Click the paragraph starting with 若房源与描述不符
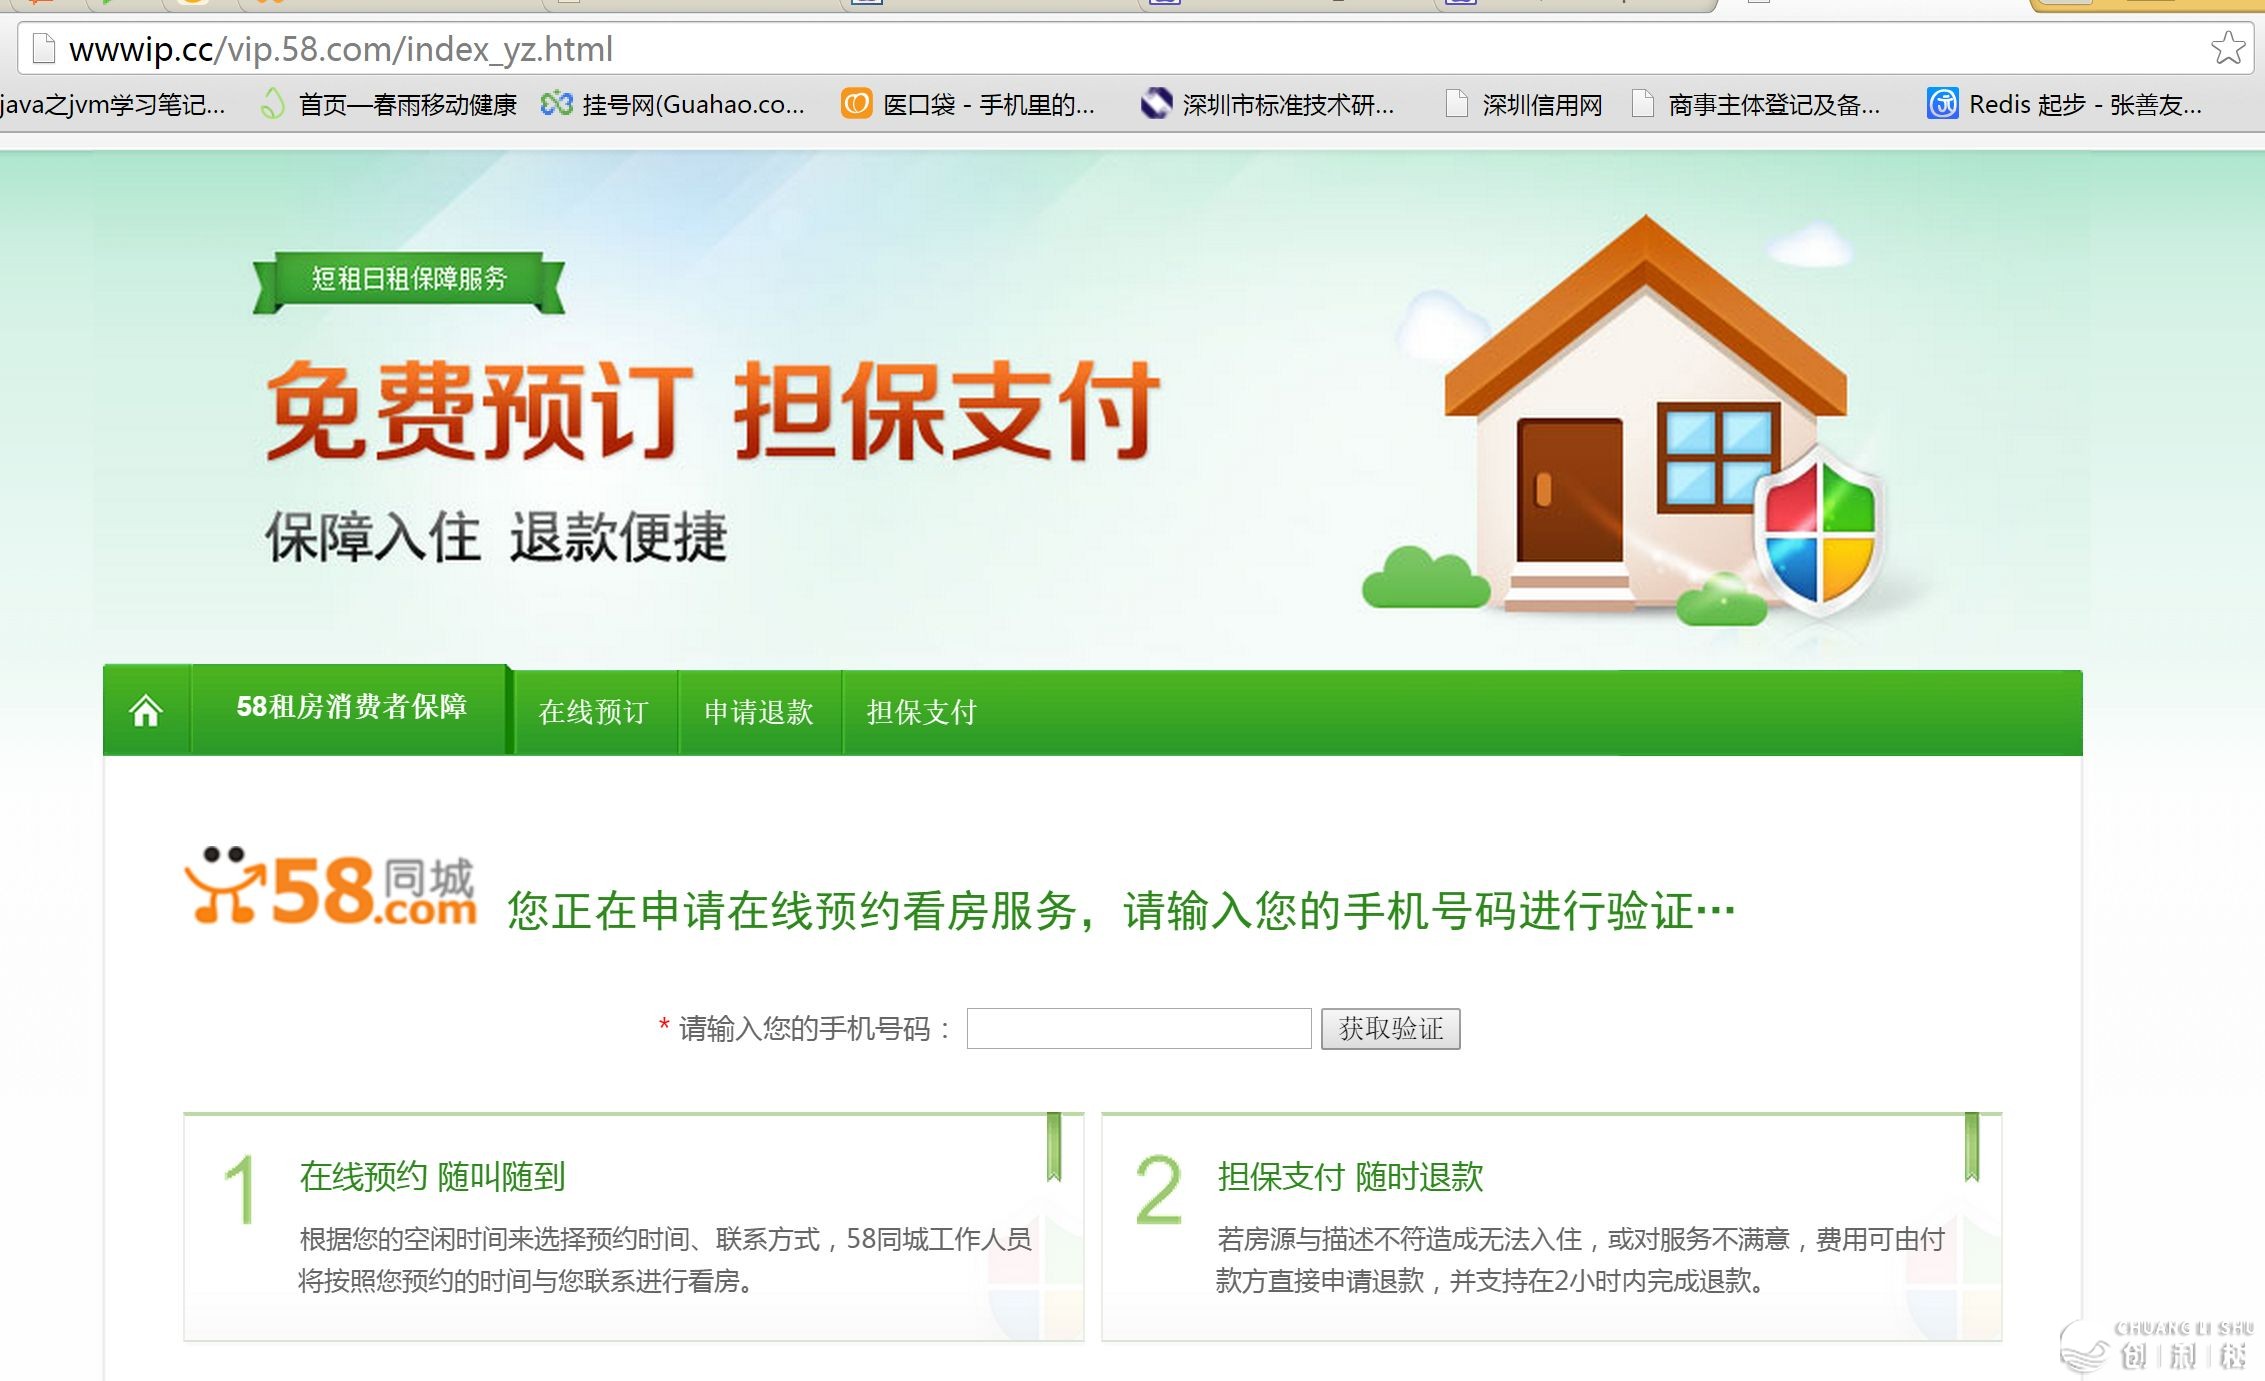 coord(1580,1260)
